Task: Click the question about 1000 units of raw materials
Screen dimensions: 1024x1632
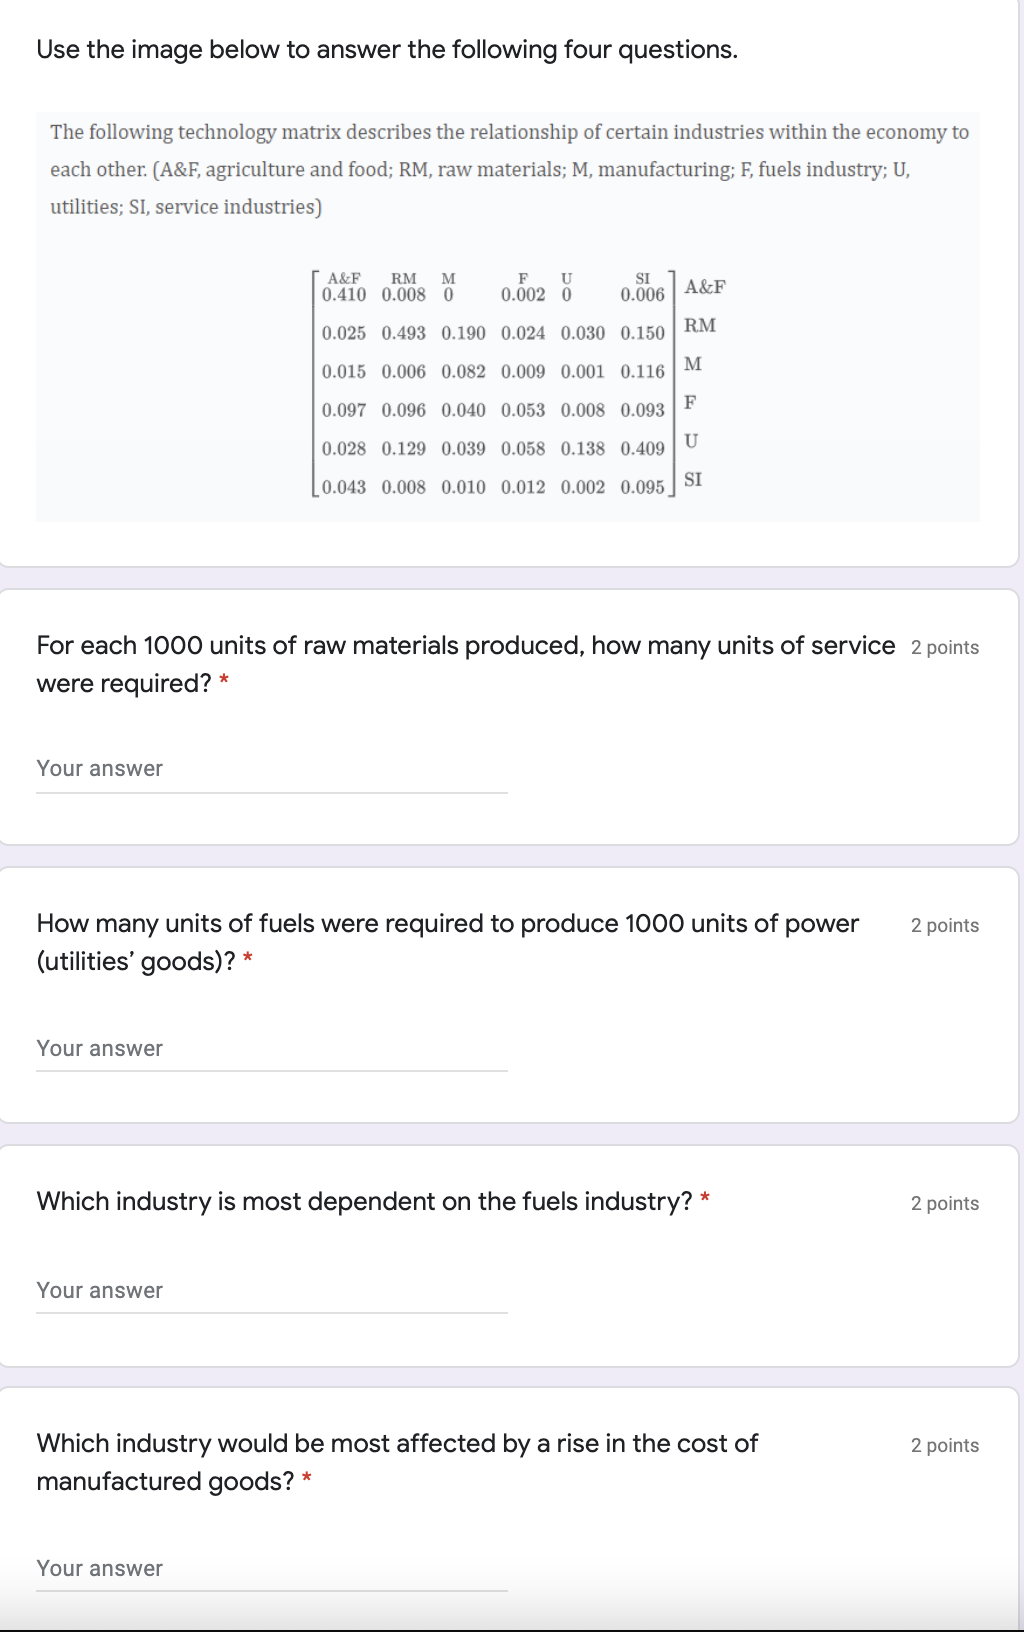Action: coord(466,664)
